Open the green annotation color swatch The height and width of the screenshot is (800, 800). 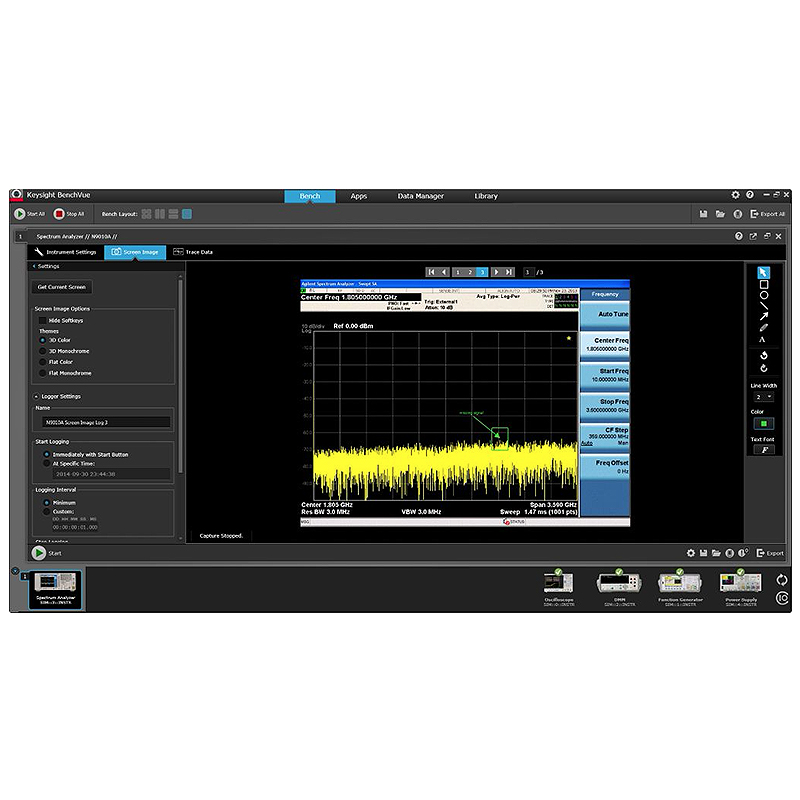tap(763, 423)
